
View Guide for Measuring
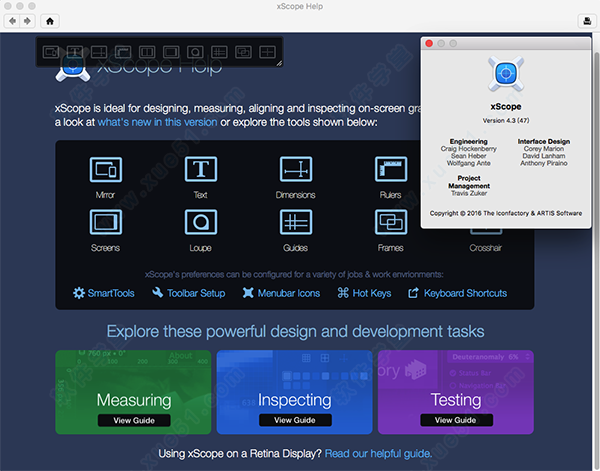[x=134, y=420]
